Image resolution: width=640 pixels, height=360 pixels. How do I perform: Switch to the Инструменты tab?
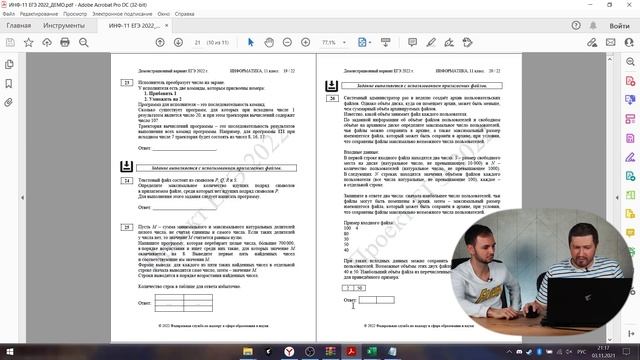pyautogui.click(x=64, y=26)
